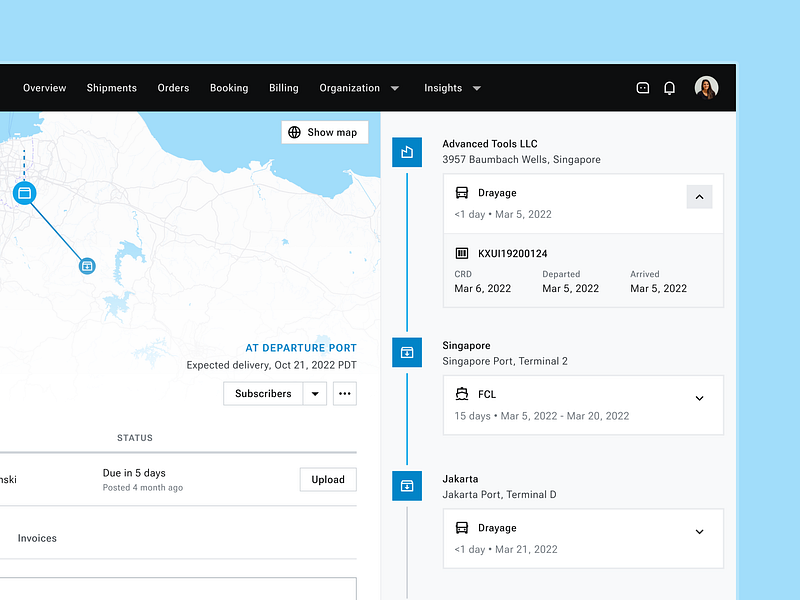This screenshot has width=800, height=600.
Task: Collapse the Drayage details panel
Action: tap(699, 197)
